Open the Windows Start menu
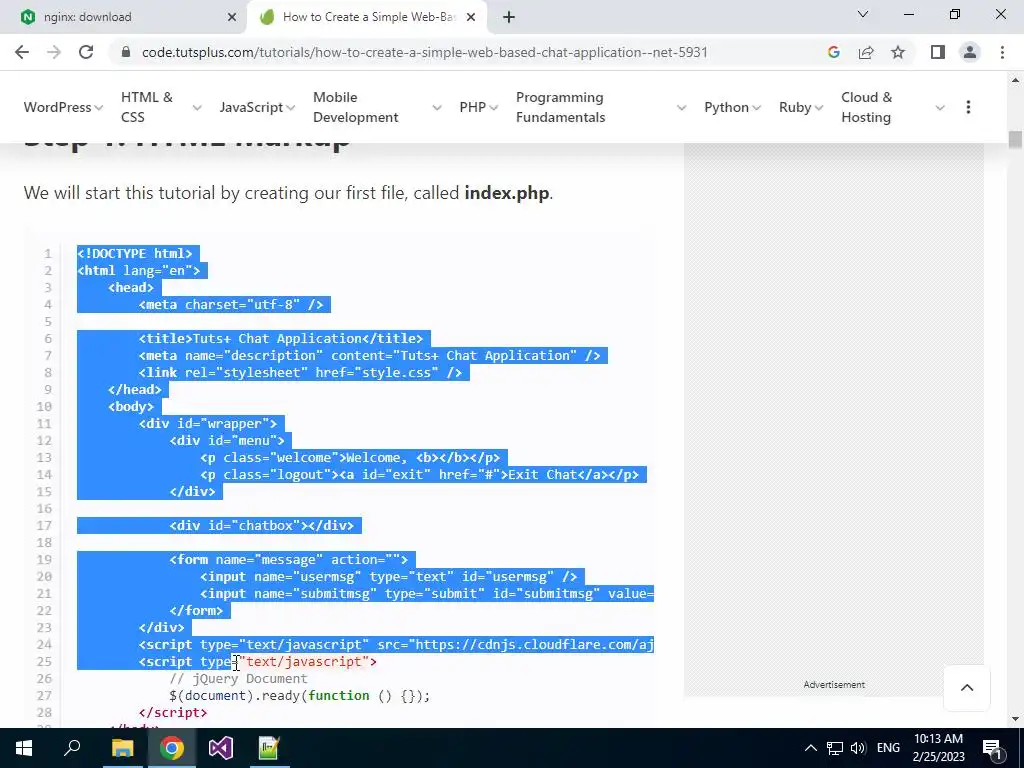The image size is (1024, 768). [x=24, y=748]
